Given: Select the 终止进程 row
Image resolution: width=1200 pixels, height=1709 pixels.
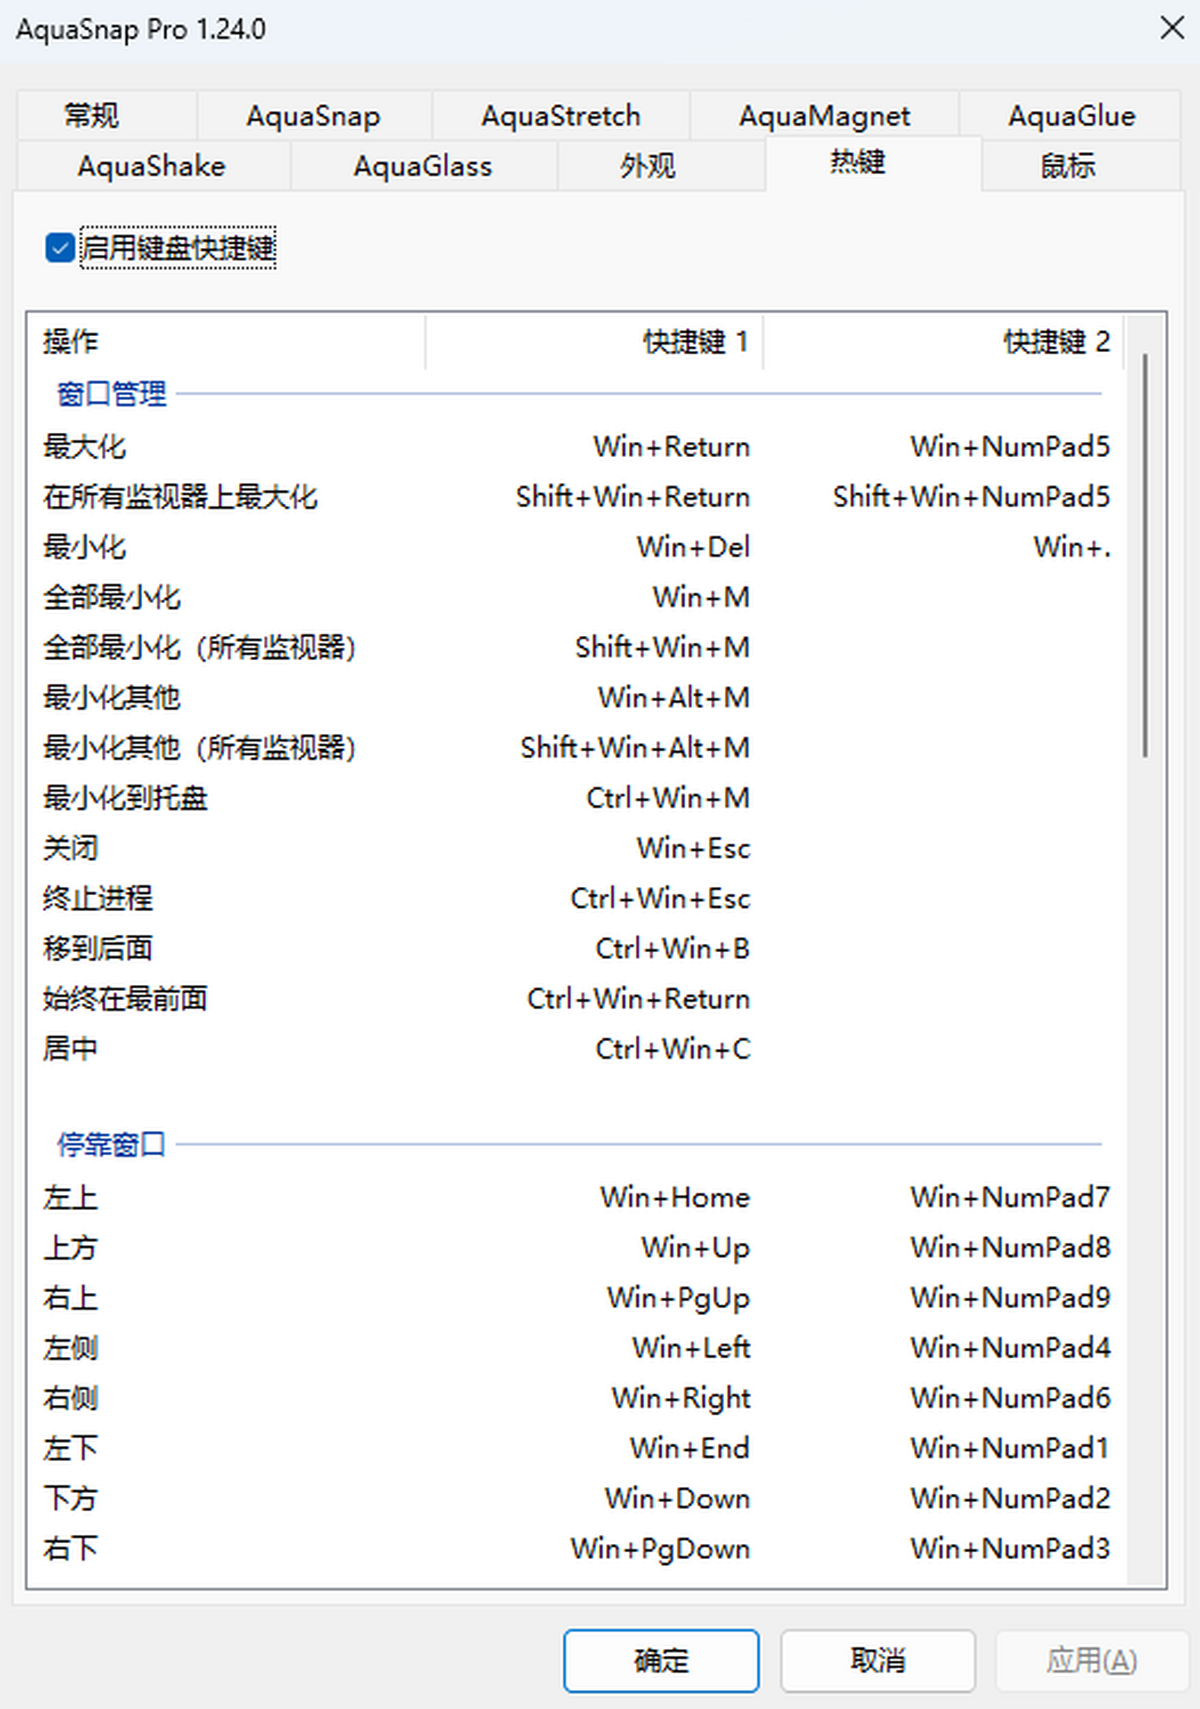Looking at the screenshot, I should [576, 898].
